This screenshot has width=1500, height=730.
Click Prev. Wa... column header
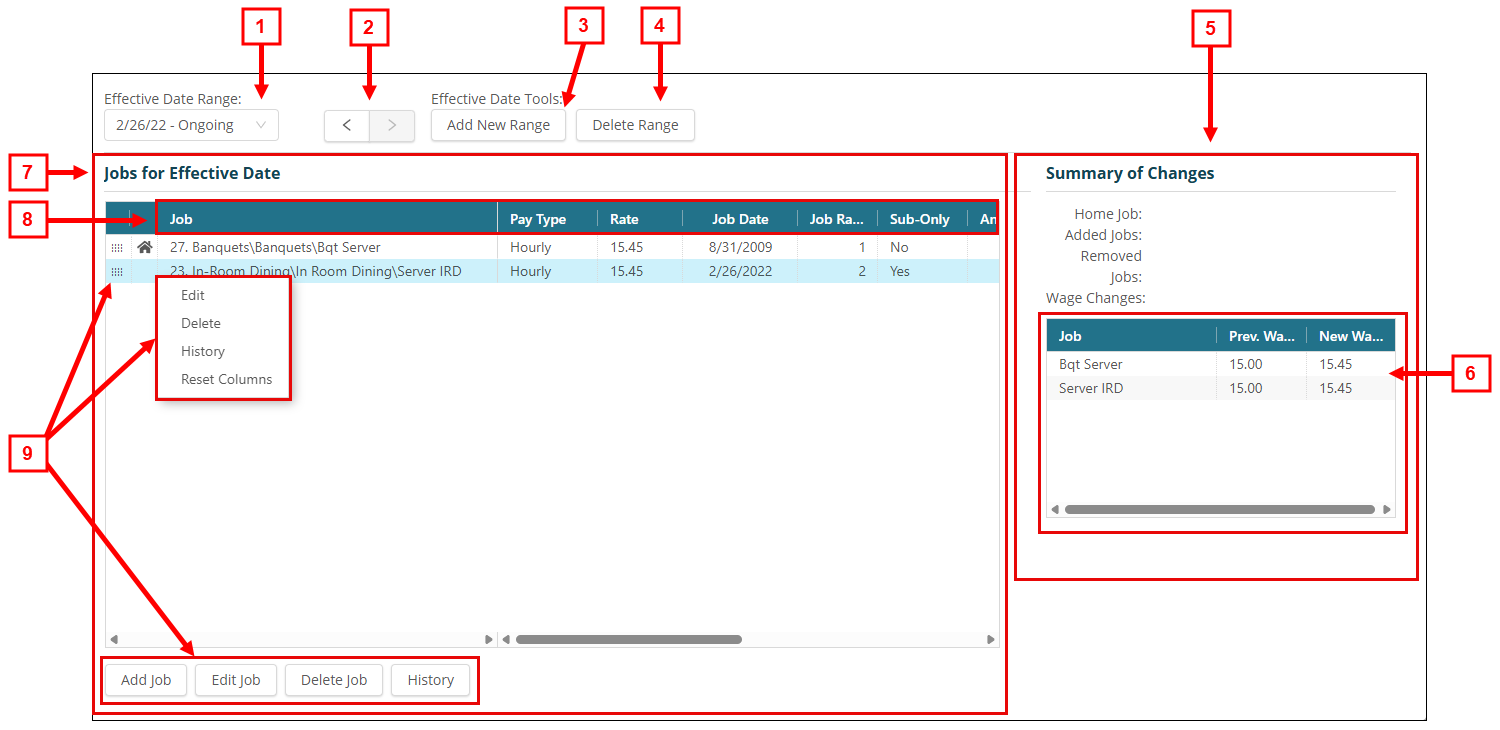[x=1261, y=336]
